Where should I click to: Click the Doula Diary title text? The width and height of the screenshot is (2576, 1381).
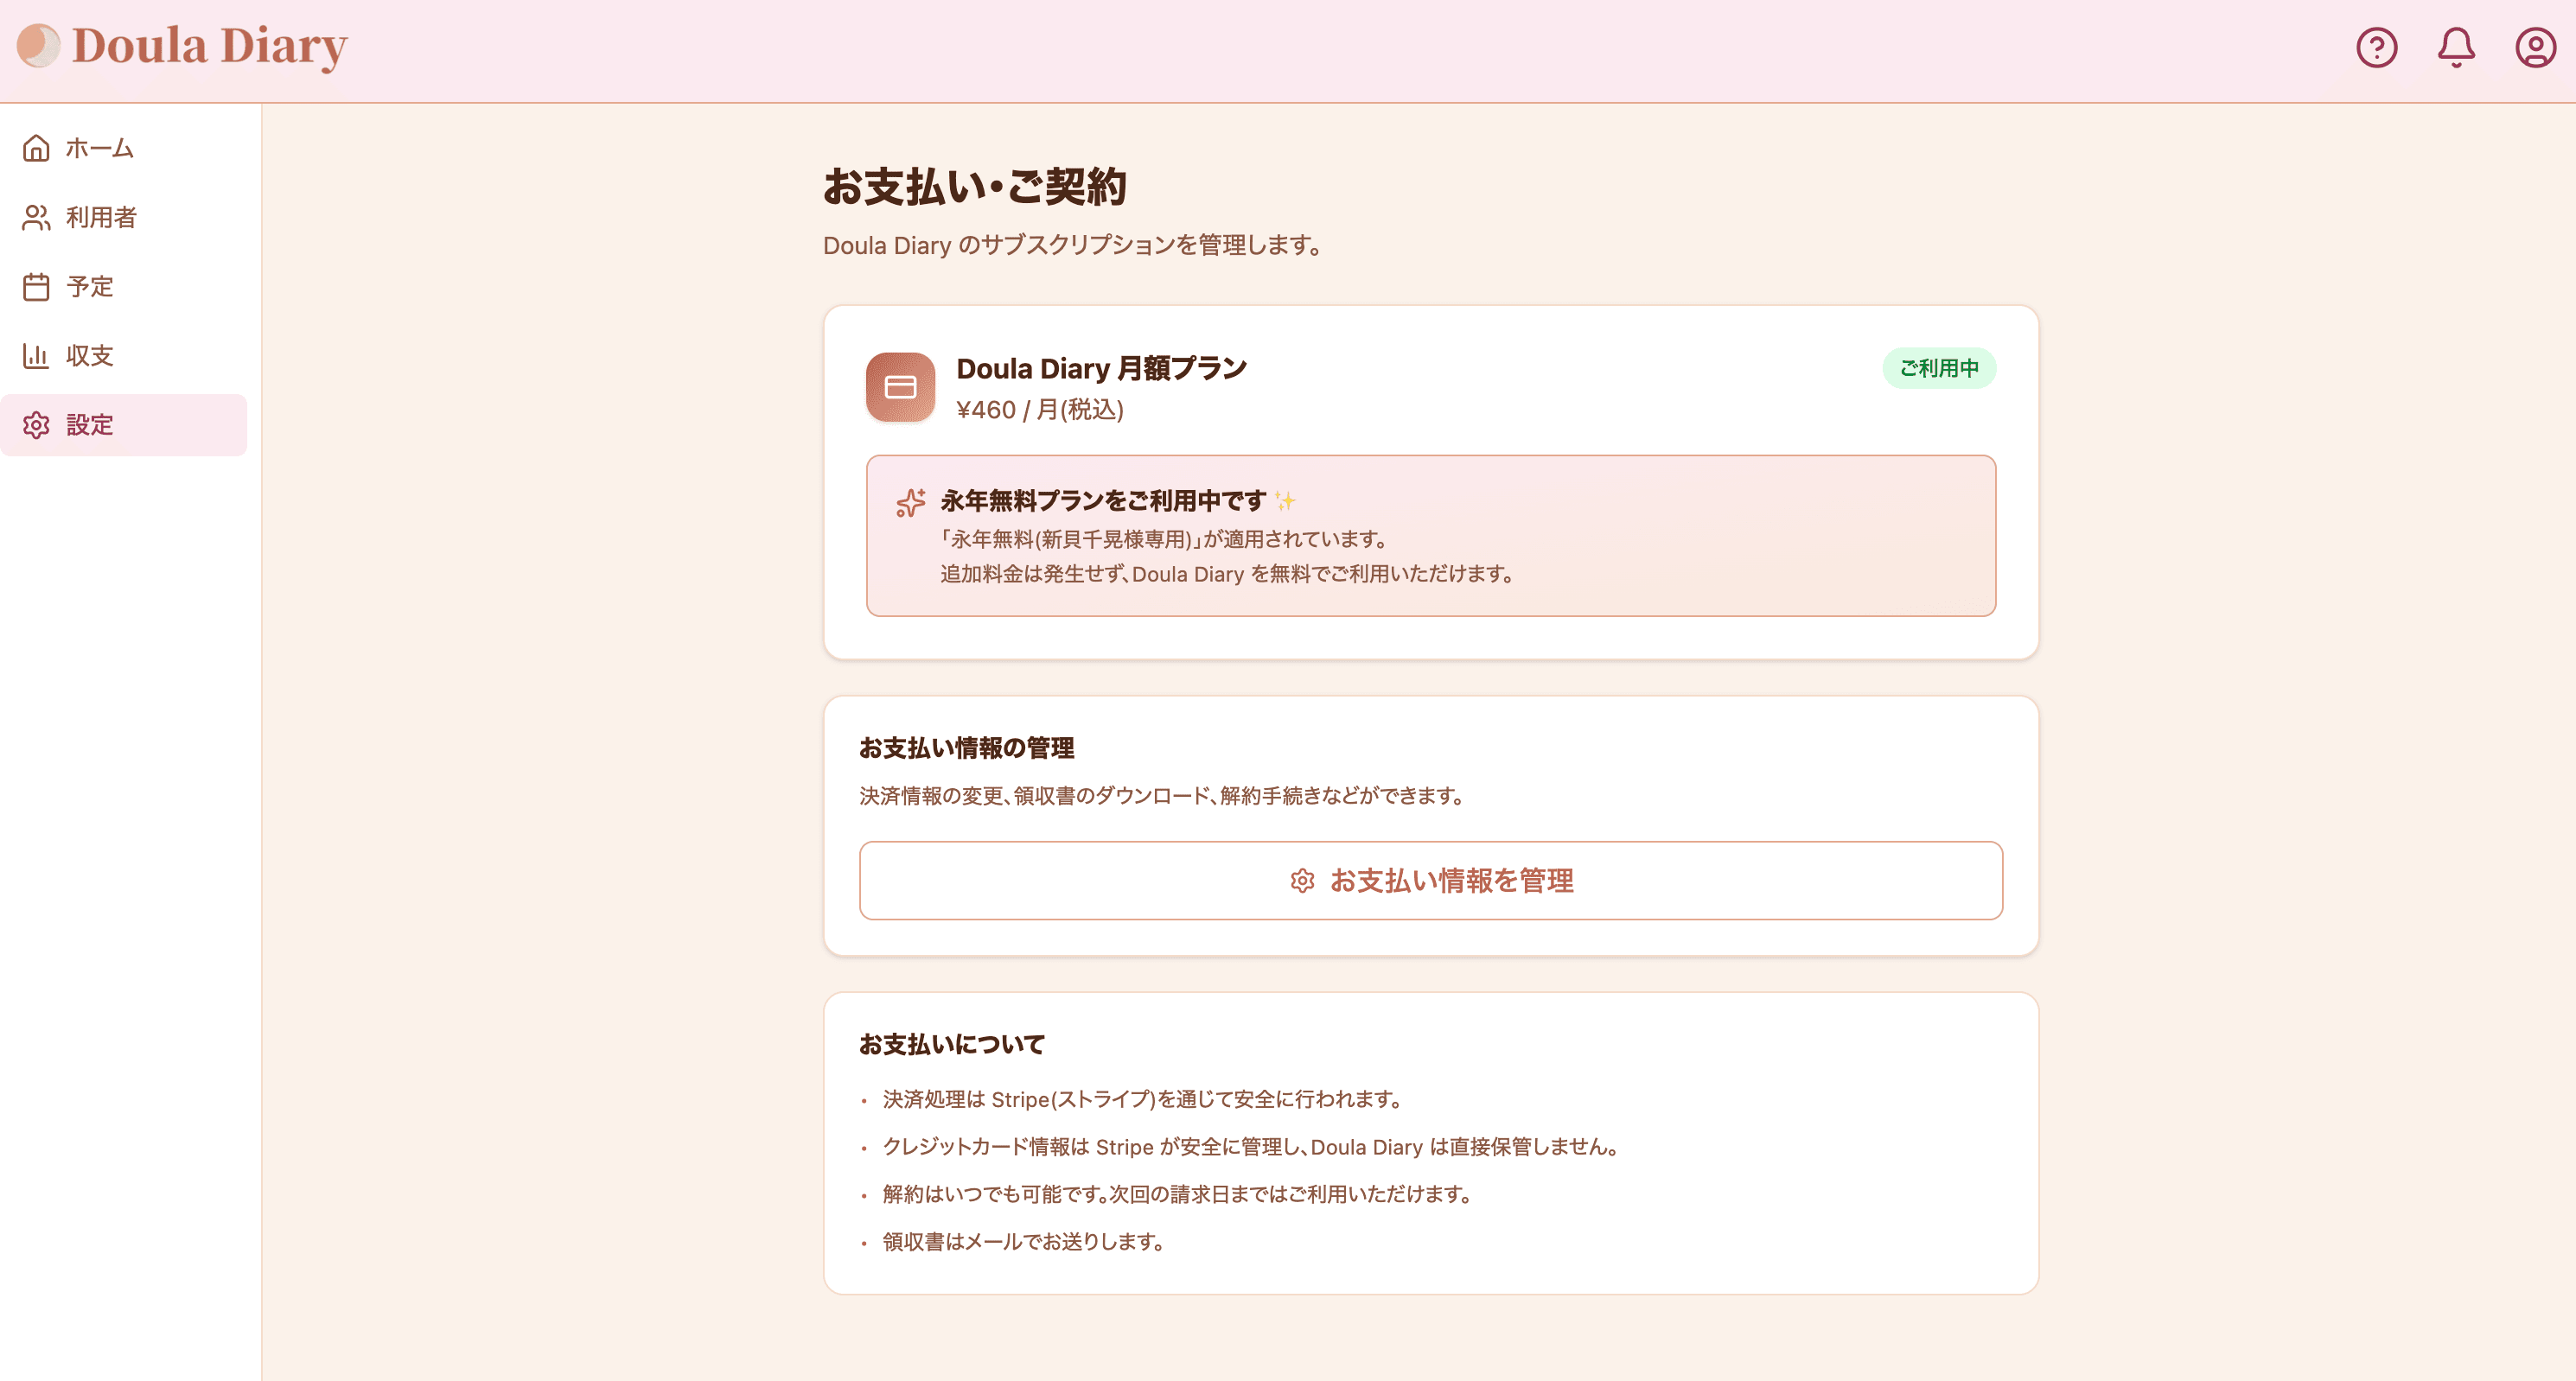coord(209,46)
